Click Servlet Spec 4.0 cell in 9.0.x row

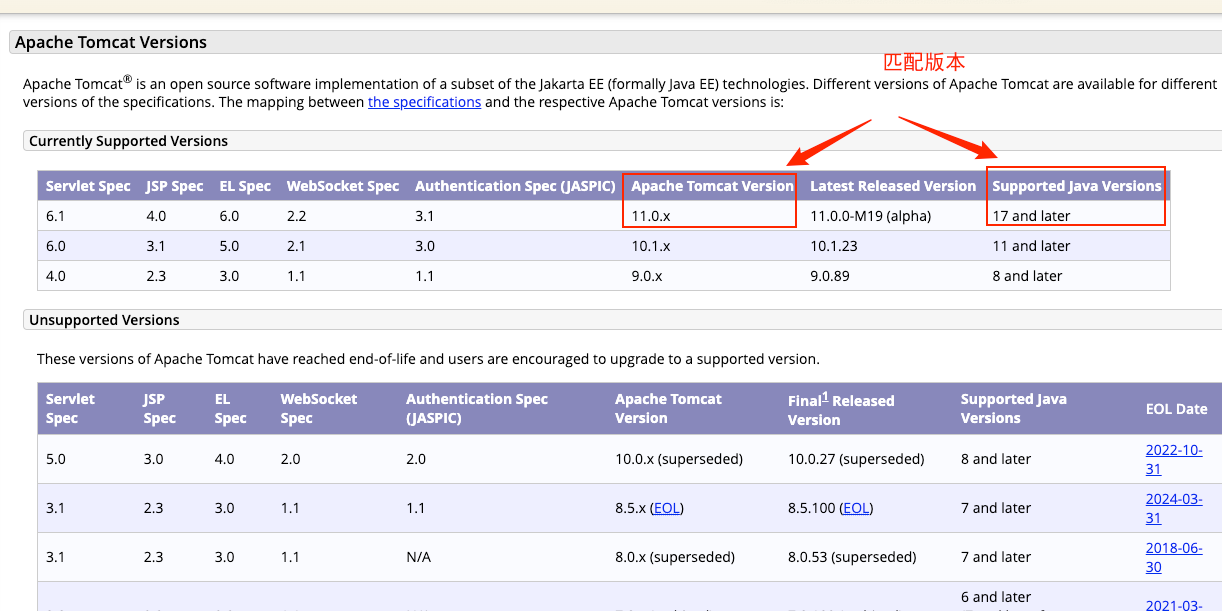56,276
